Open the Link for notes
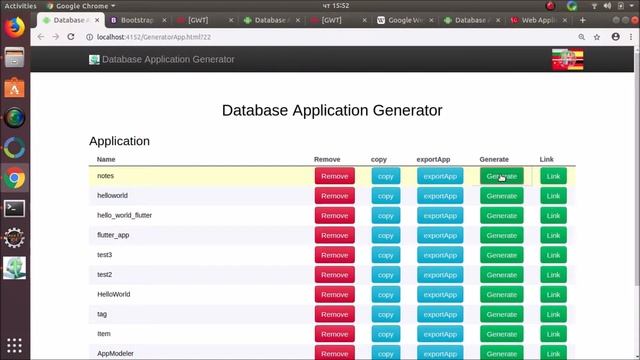Viewport: 640px width, 360px height. (x=553, y=176)
